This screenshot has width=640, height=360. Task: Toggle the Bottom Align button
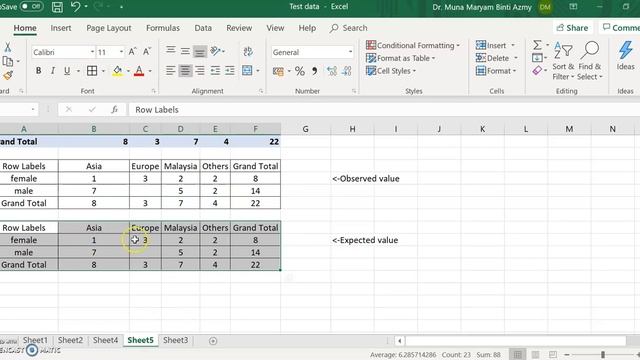tap(200, 51)
